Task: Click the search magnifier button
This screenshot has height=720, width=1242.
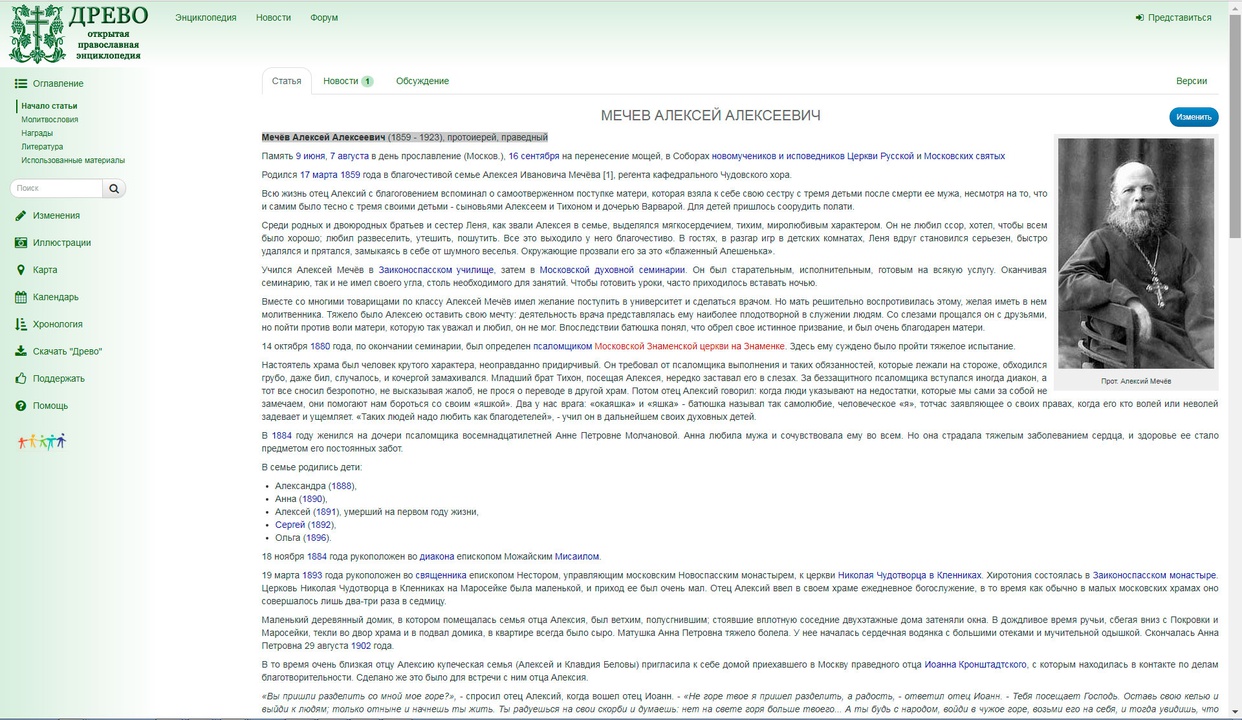Action: click(115, 188)
